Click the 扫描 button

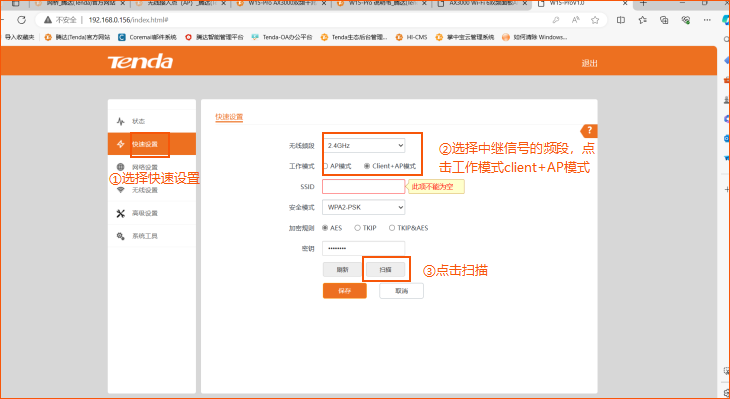click(385, 270)
